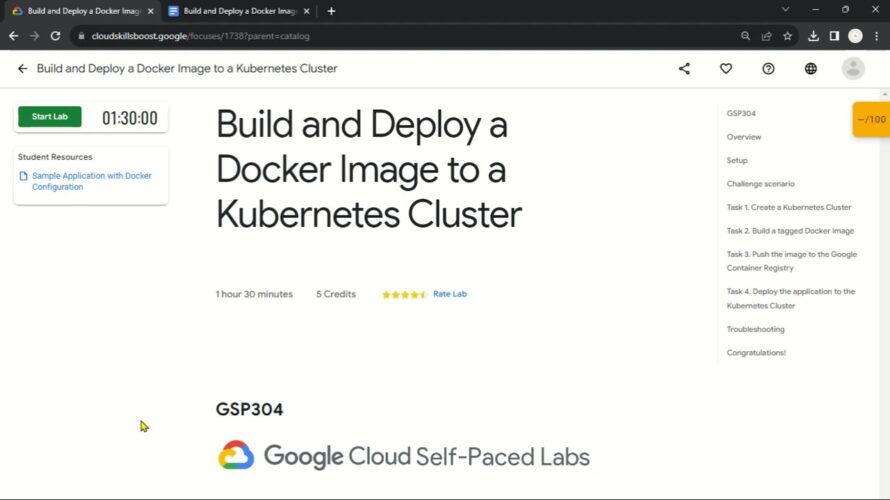Click the 5 Credits label
The width and height of the screenshot is (890, 500).
pos(336,294)
